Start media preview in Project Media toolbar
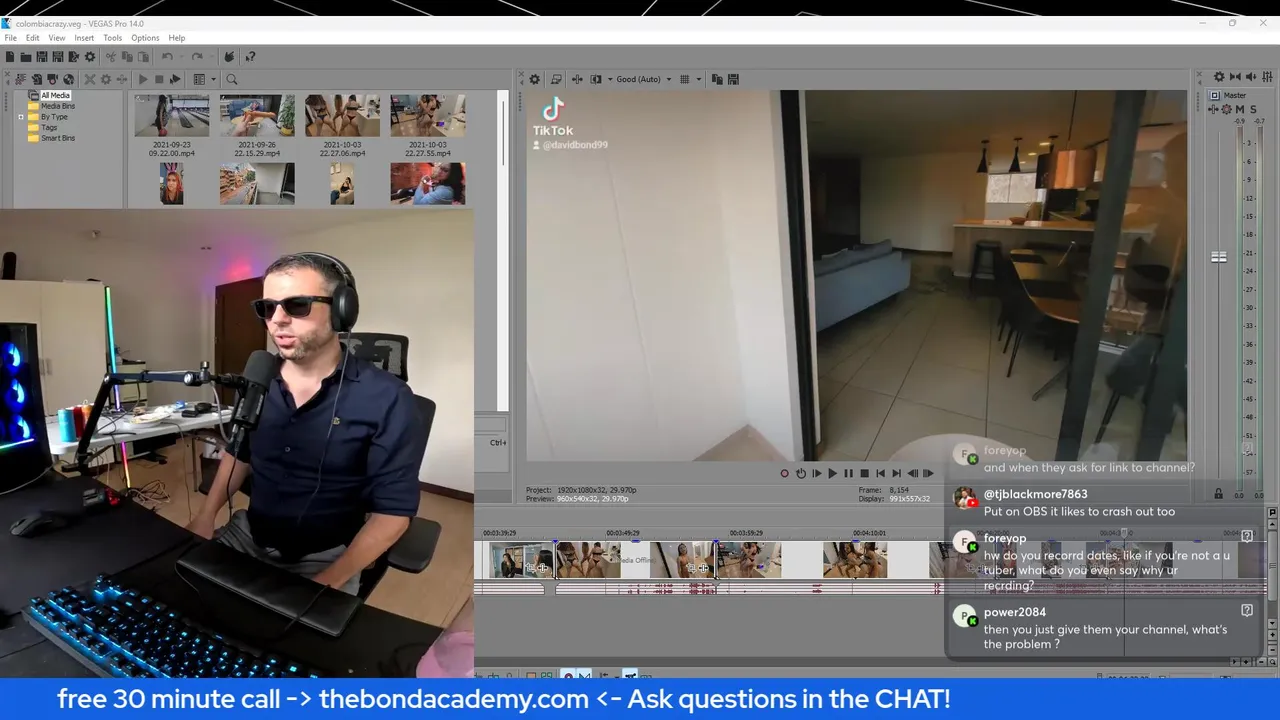Image resolution: width=1280 pixels, height=720 pixels. 143,79
